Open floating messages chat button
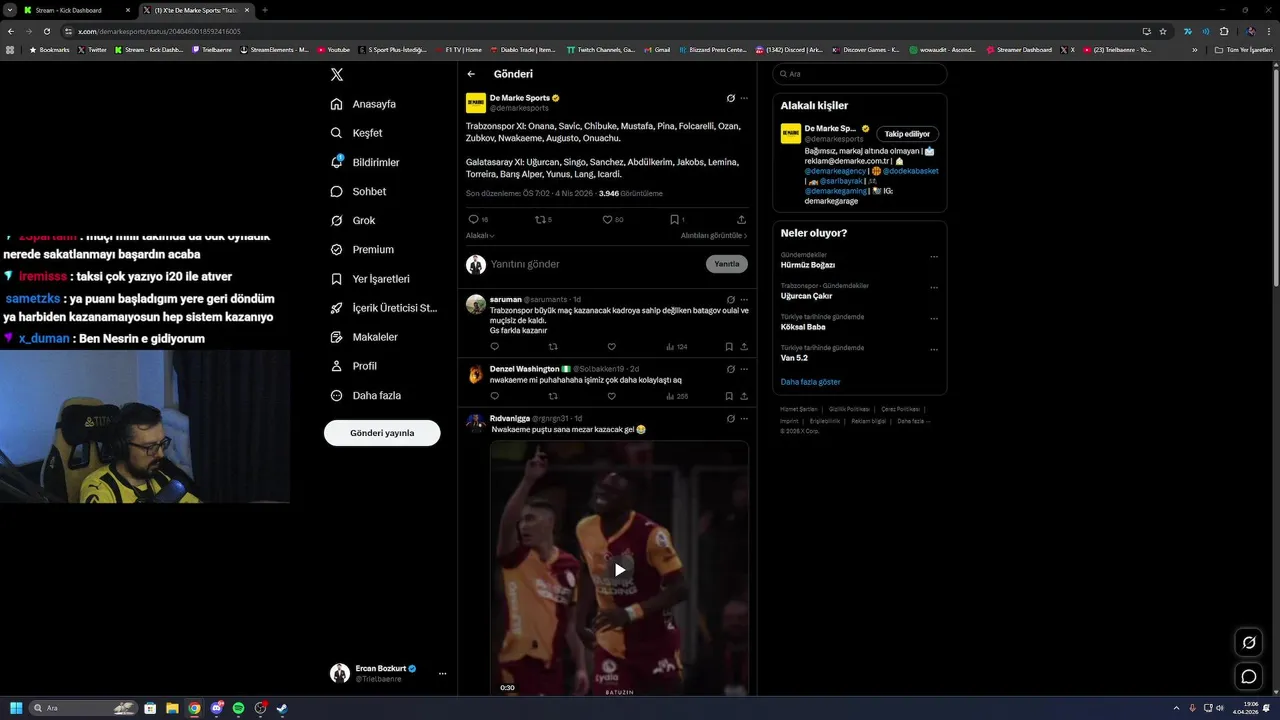This screenshot has width=1280, height=720. pyautogui.click(x=1249, y=677)
